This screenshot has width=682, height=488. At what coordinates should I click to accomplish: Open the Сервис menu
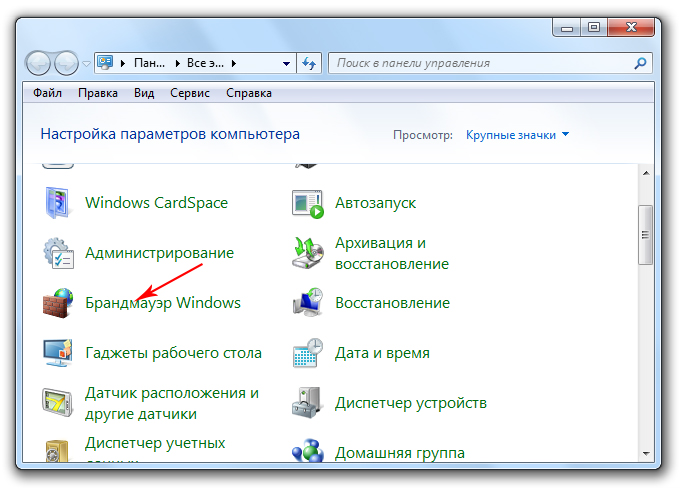click(x=190, y=93)
